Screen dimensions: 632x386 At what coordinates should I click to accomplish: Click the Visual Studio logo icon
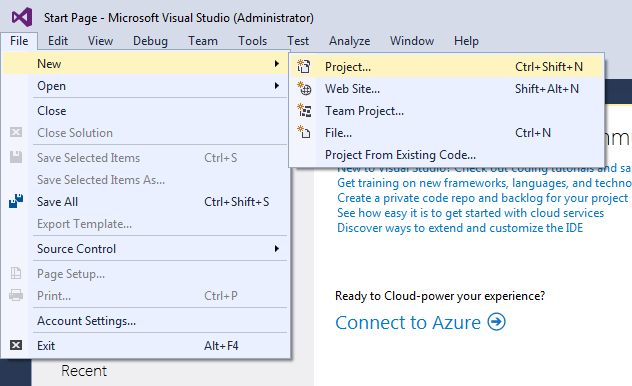pos(22,17)
